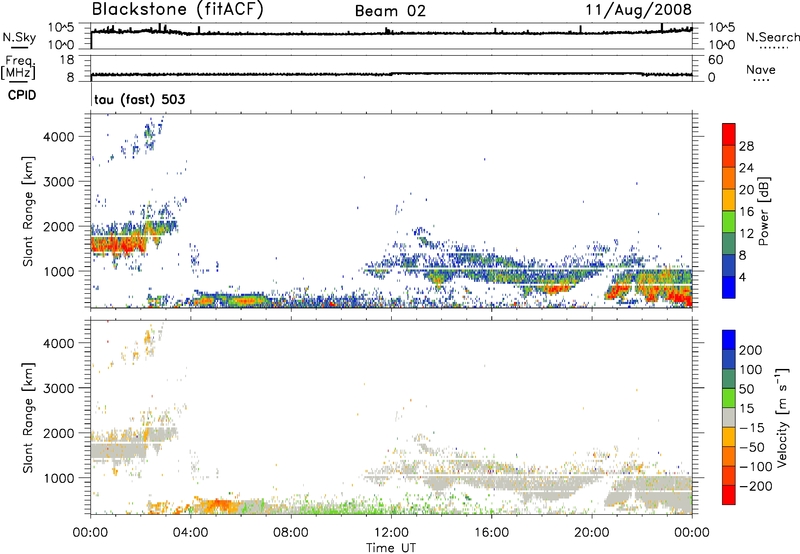Click the 'N.Search' legend label
The width and height of the screenshot is (800, 554).
pos(772,37)
